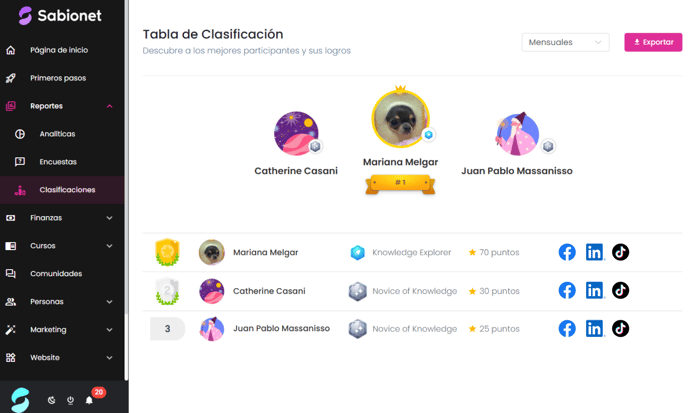Click Knowledge Explorer badge icon
Screen dimensions: 688x413
358,252
